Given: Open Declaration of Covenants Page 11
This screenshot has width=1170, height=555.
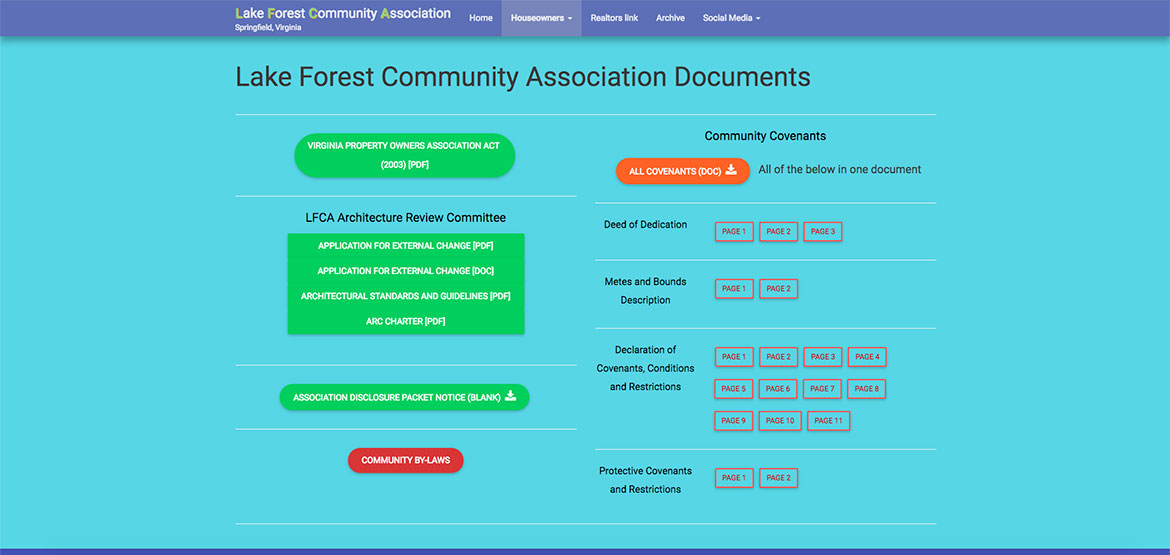Looking at the screenshot, I should 828,421.
